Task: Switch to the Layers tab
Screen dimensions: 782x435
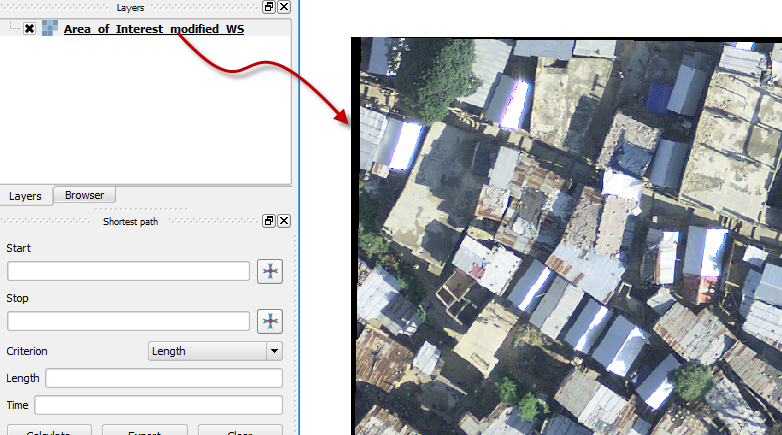Action: [25, 196]
